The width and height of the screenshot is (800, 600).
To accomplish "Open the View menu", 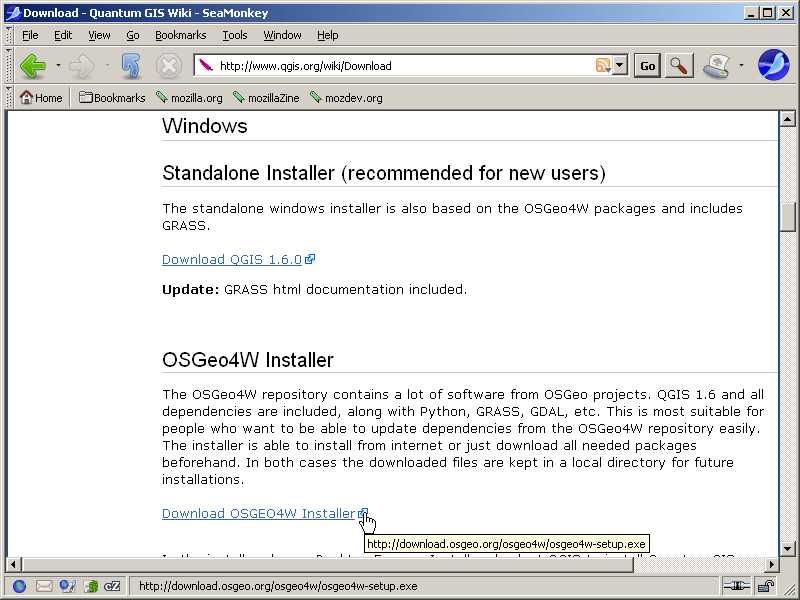I will click(x=99, y=35).
